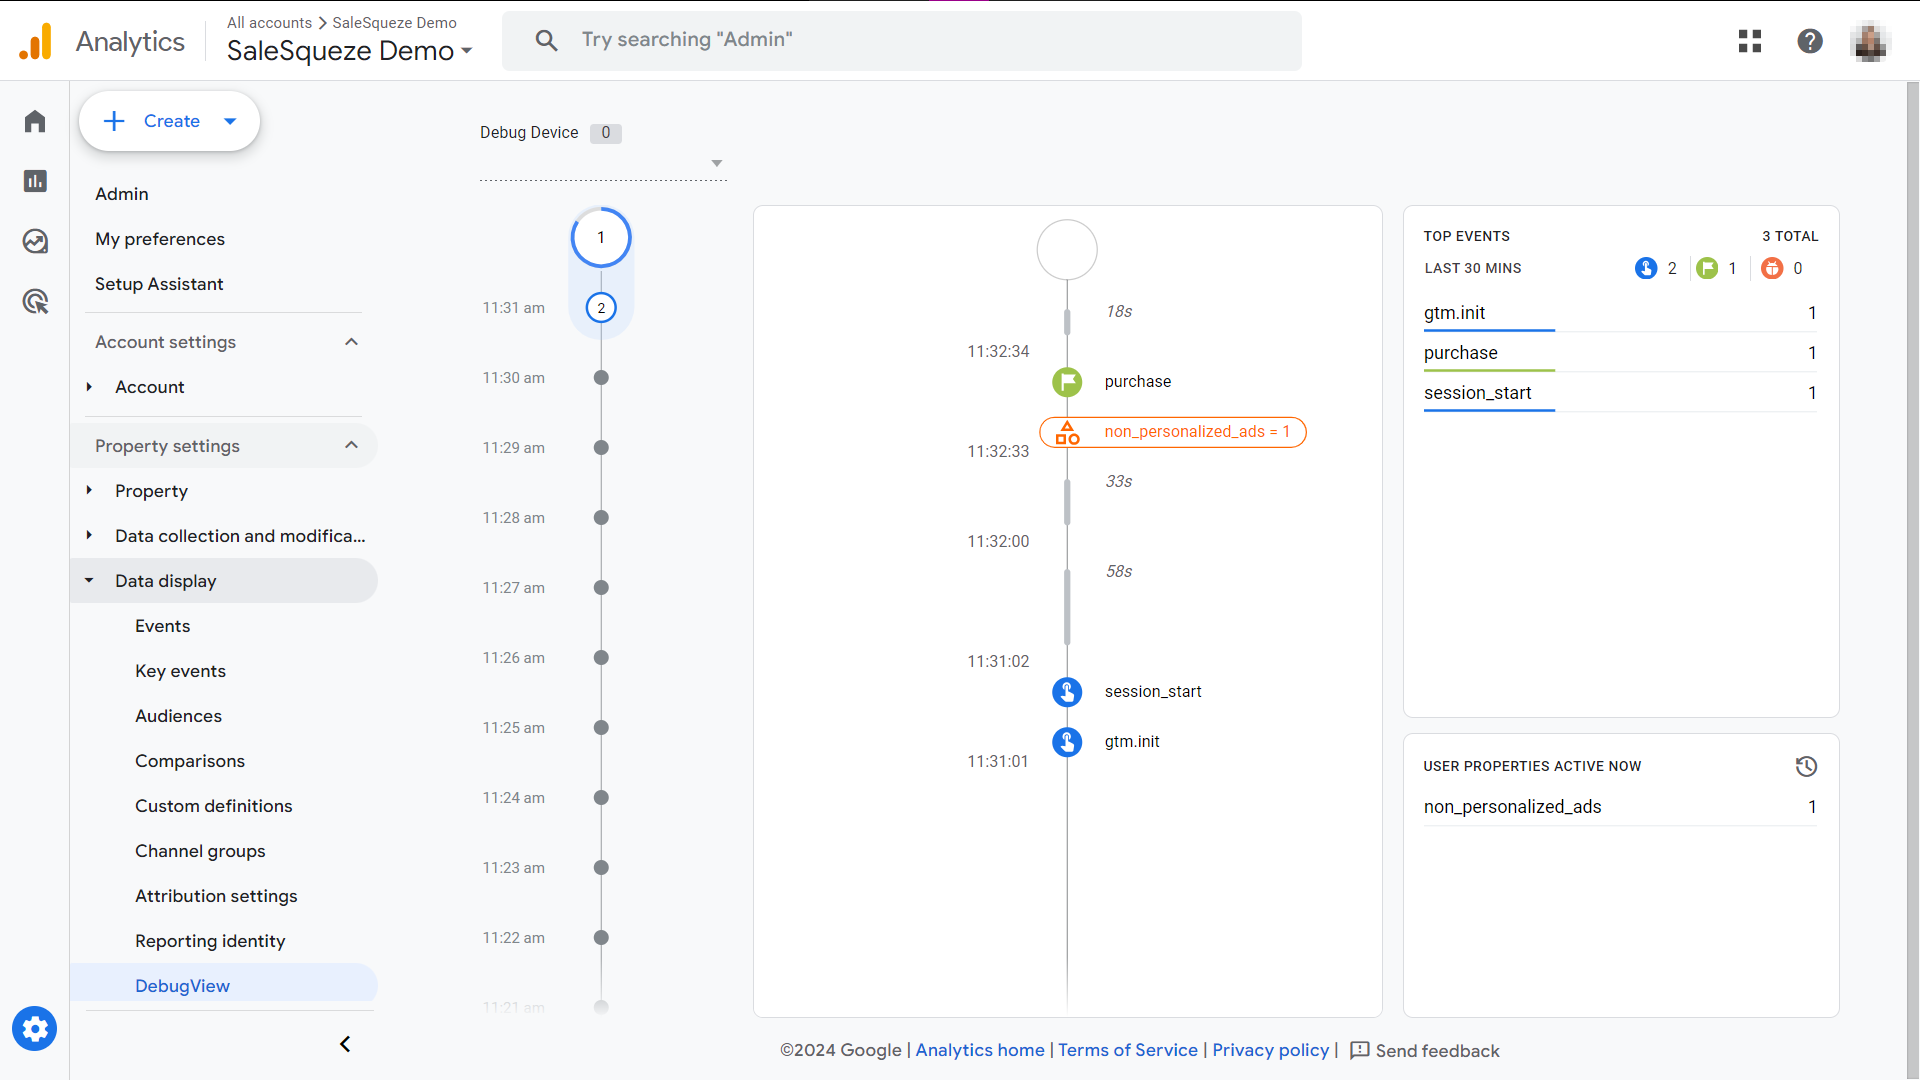Click the gtm.init event icon
Viewport: 1920px width, 1080px height.
tap(1067, 742)
